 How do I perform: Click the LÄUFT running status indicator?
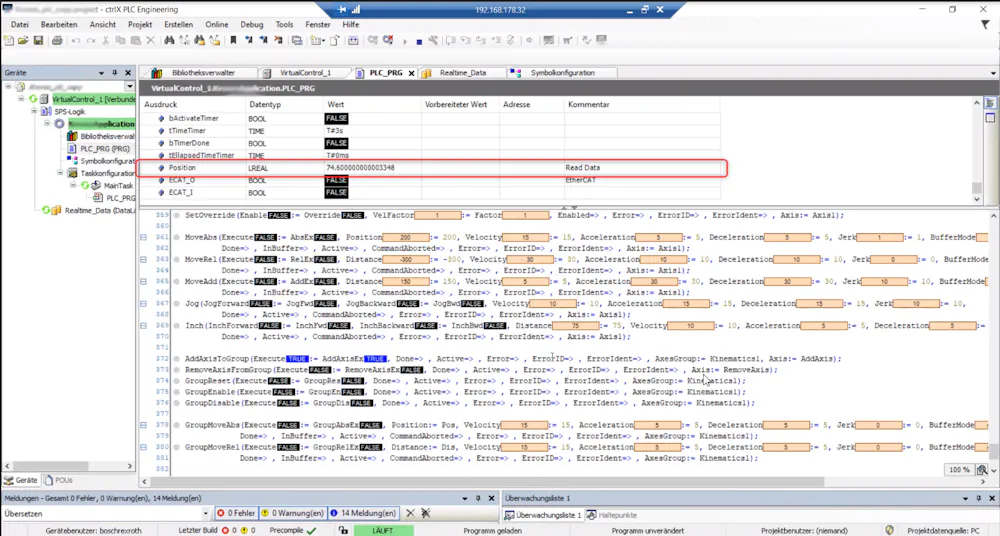383,530
